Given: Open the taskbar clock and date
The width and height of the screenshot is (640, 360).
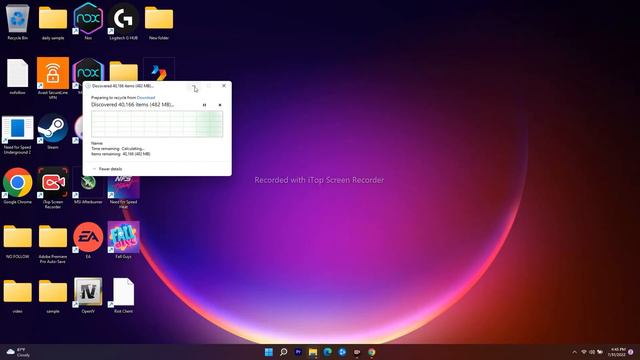Looking at the screenshot, I should click(x=618, y=352).
